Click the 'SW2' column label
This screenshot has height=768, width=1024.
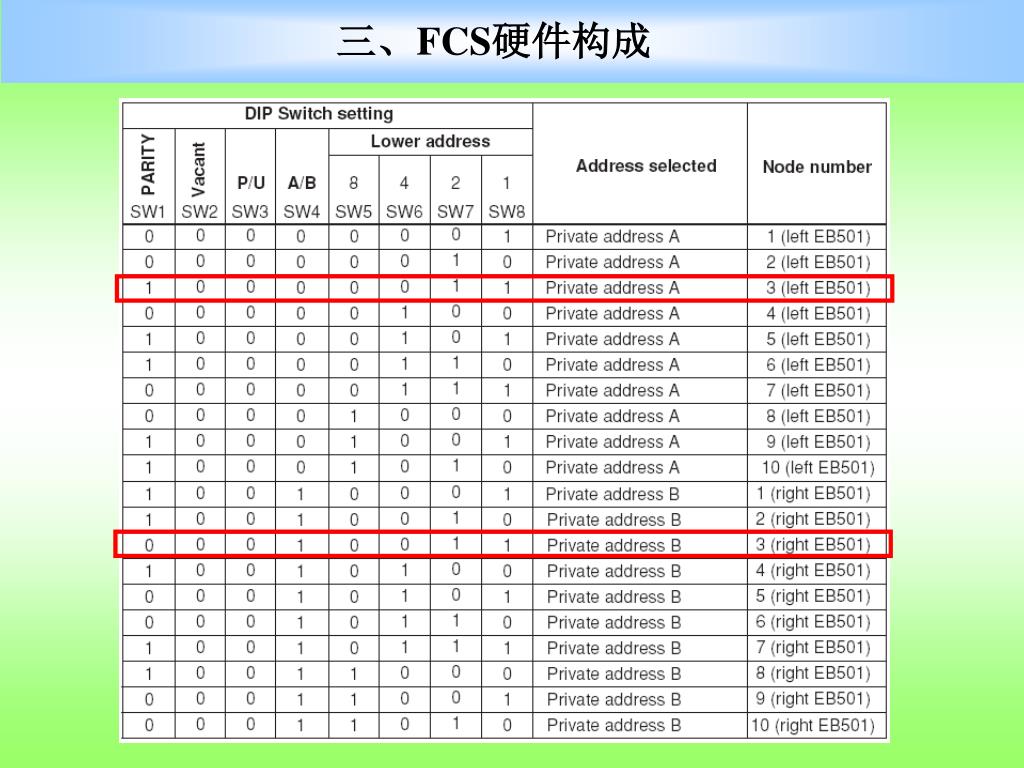coord(199,212)
